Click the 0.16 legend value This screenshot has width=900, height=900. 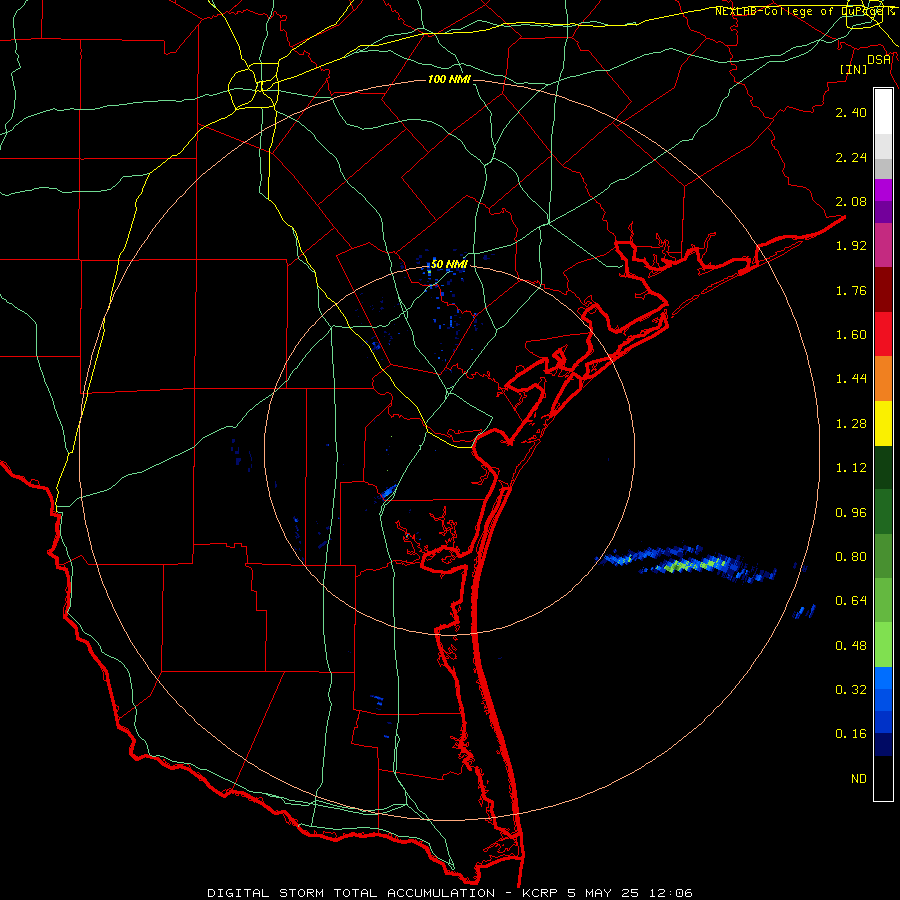[x=851, y=734]
